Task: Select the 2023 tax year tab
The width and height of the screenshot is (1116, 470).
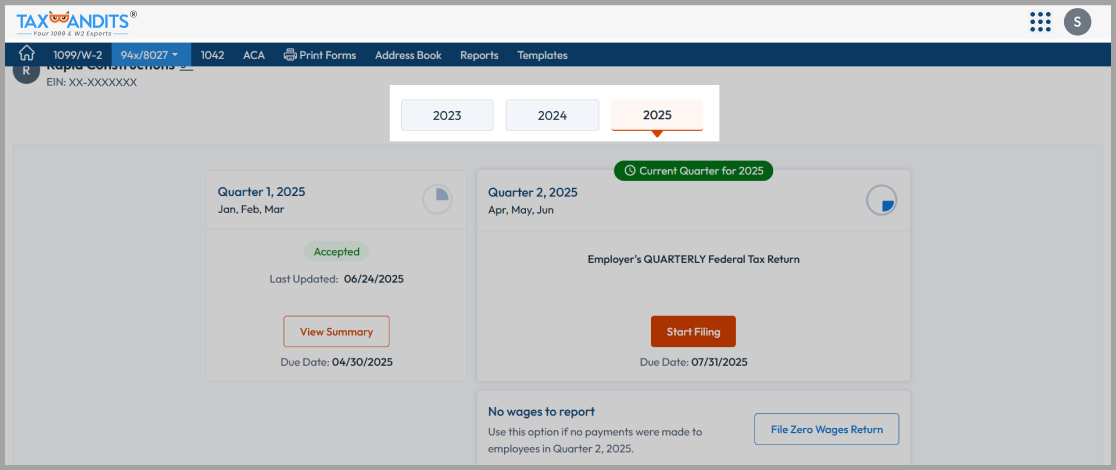Action: 447,115
